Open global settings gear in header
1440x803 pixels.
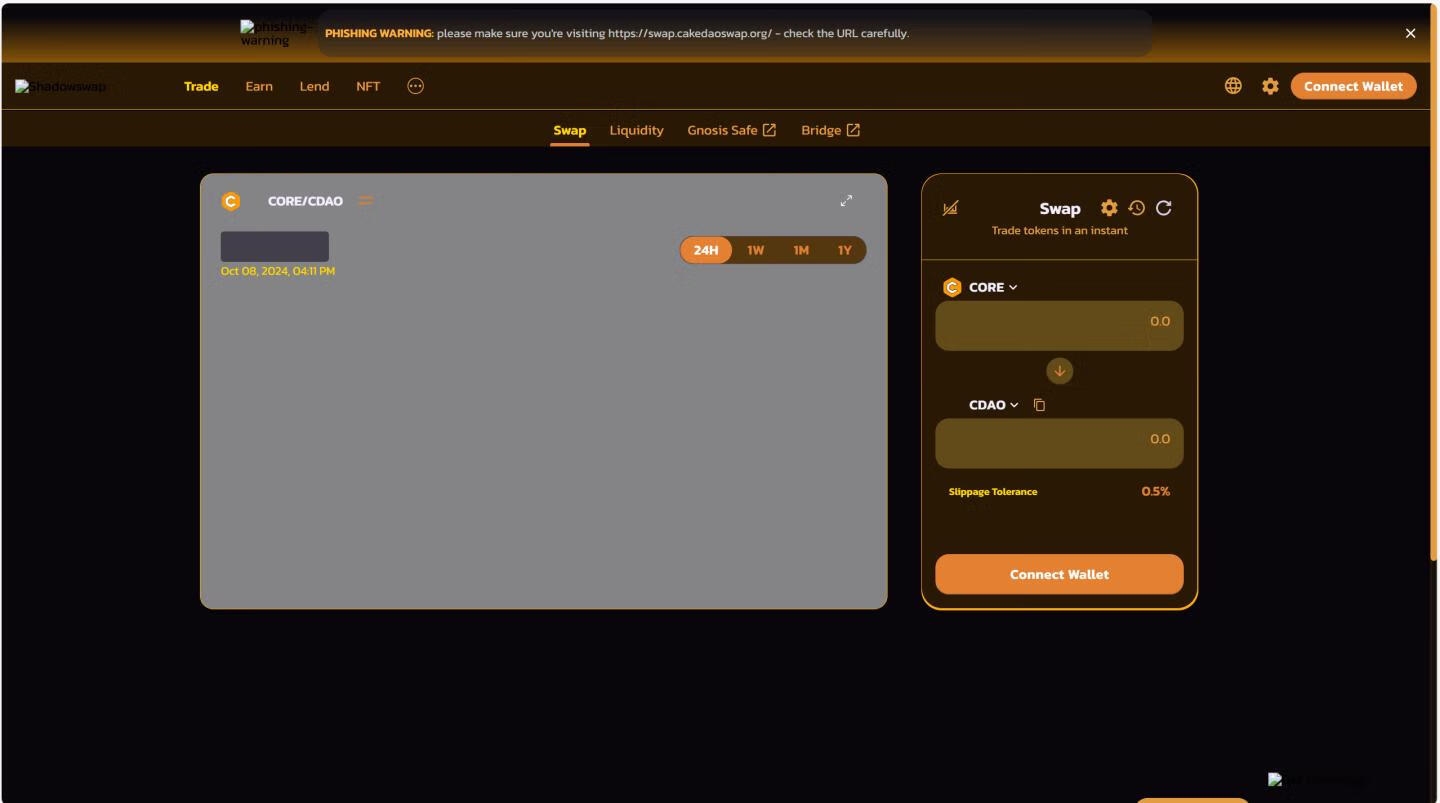(x=1270, y=86)
